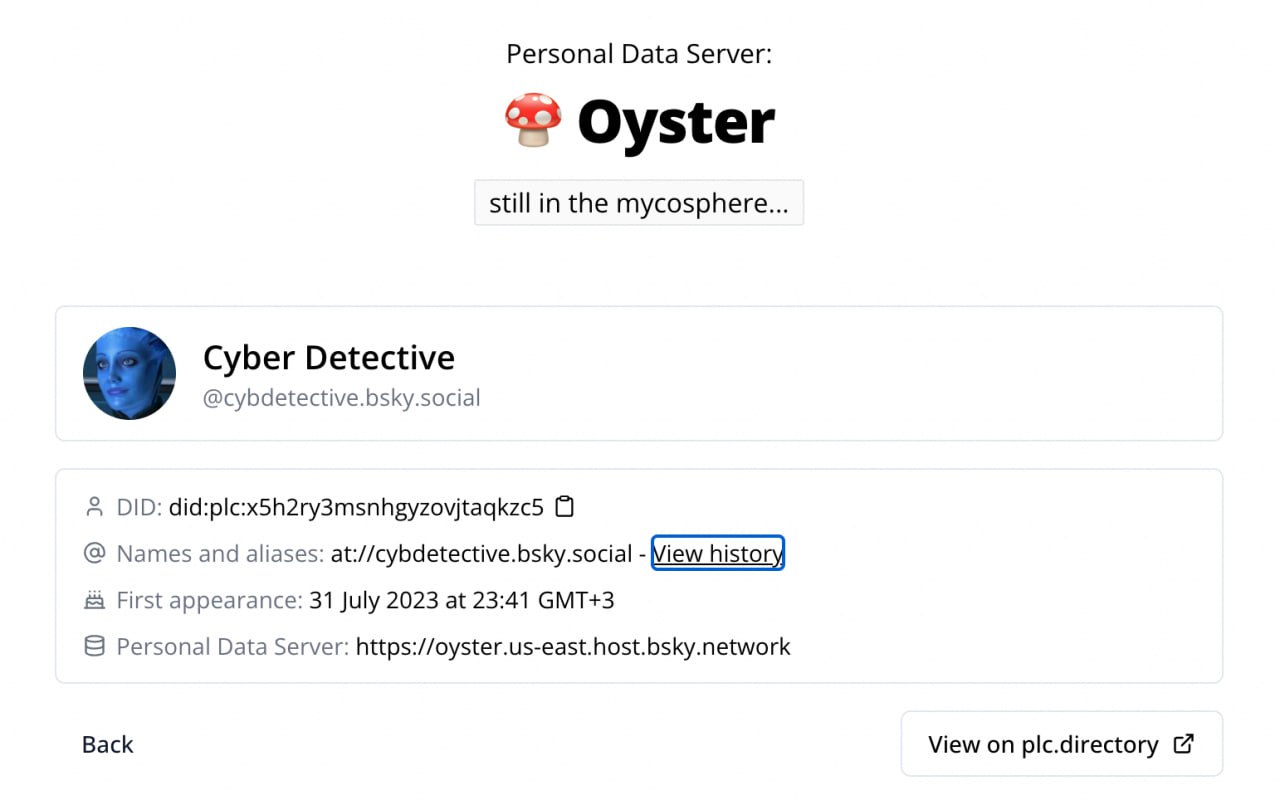Click Cyber Detective avatar image
The height and width of the screenshot is (800, 1280).
point(129,373)
